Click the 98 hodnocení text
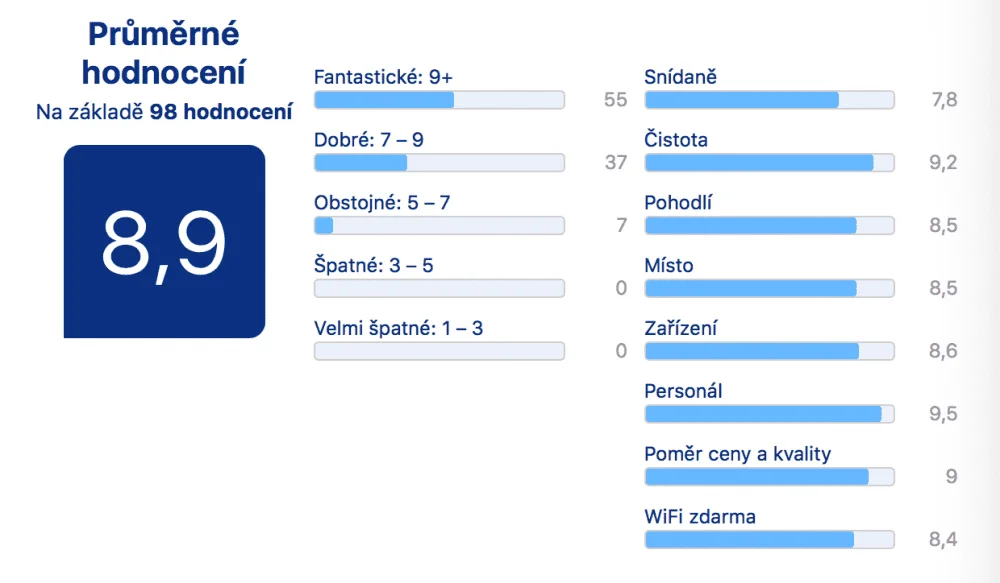Image resolution: width=1000 pixels, height=583 pixels. [x=221, y=112]
